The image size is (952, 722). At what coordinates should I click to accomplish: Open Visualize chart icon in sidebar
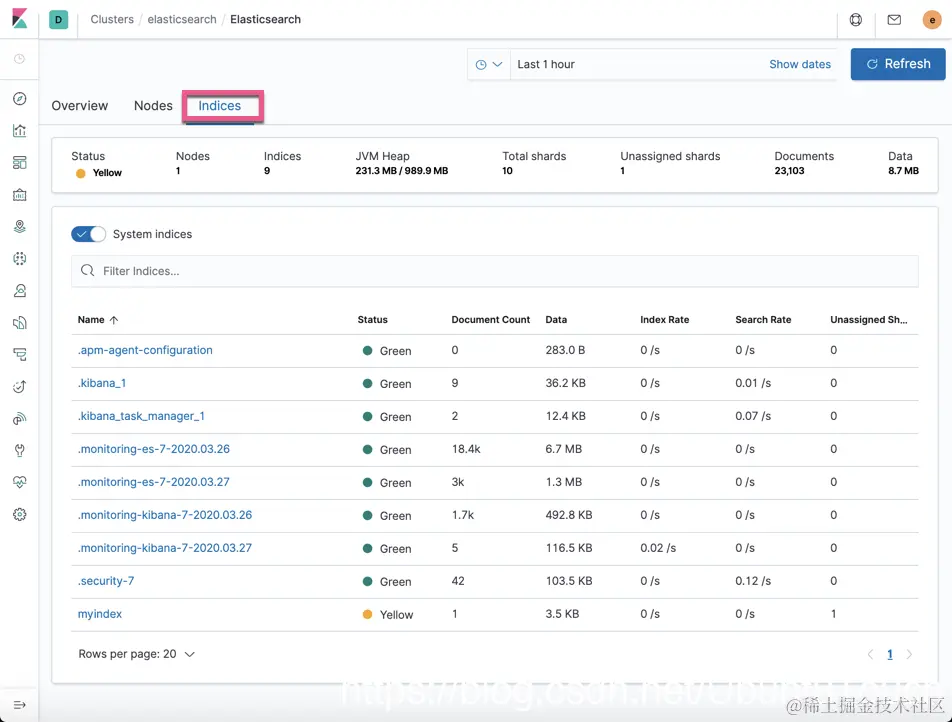pyautogui.click(x=19, y=131)
